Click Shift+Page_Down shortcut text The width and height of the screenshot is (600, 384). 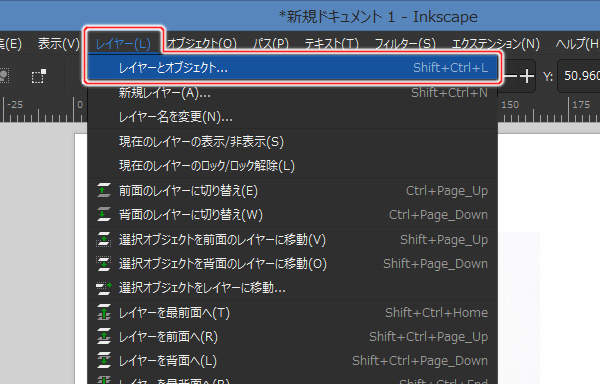tap(436, 264)
